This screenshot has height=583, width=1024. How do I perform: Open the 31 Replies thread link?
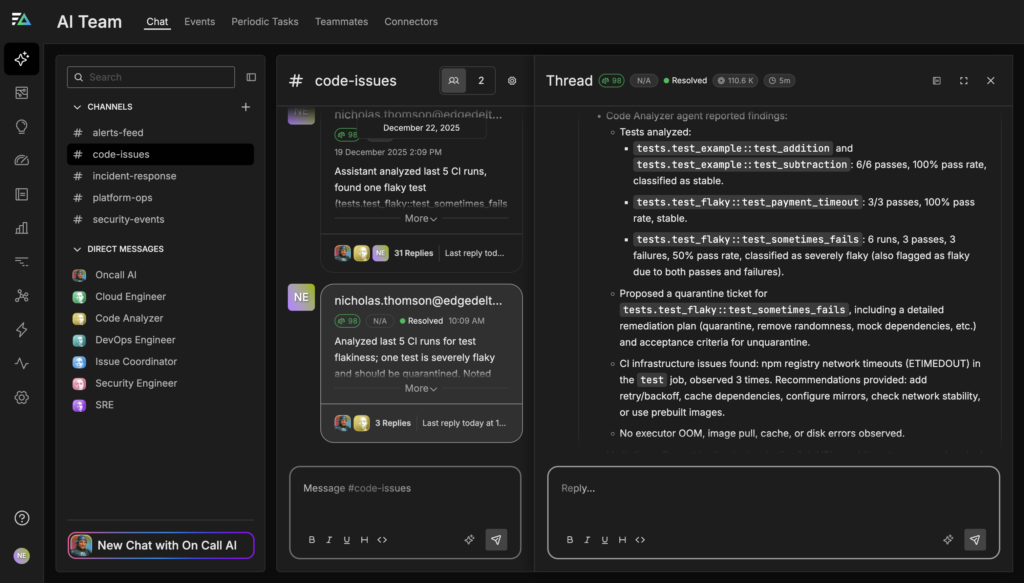[x=413, y=253]
